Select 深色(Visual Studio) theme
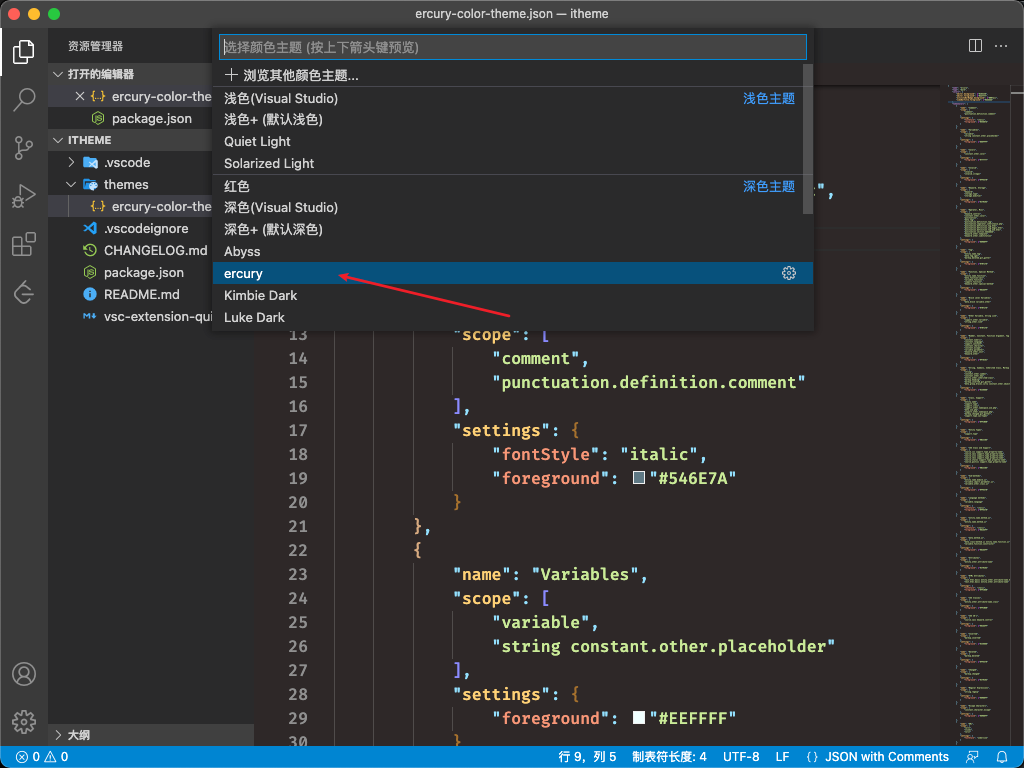 coord(513,207)
